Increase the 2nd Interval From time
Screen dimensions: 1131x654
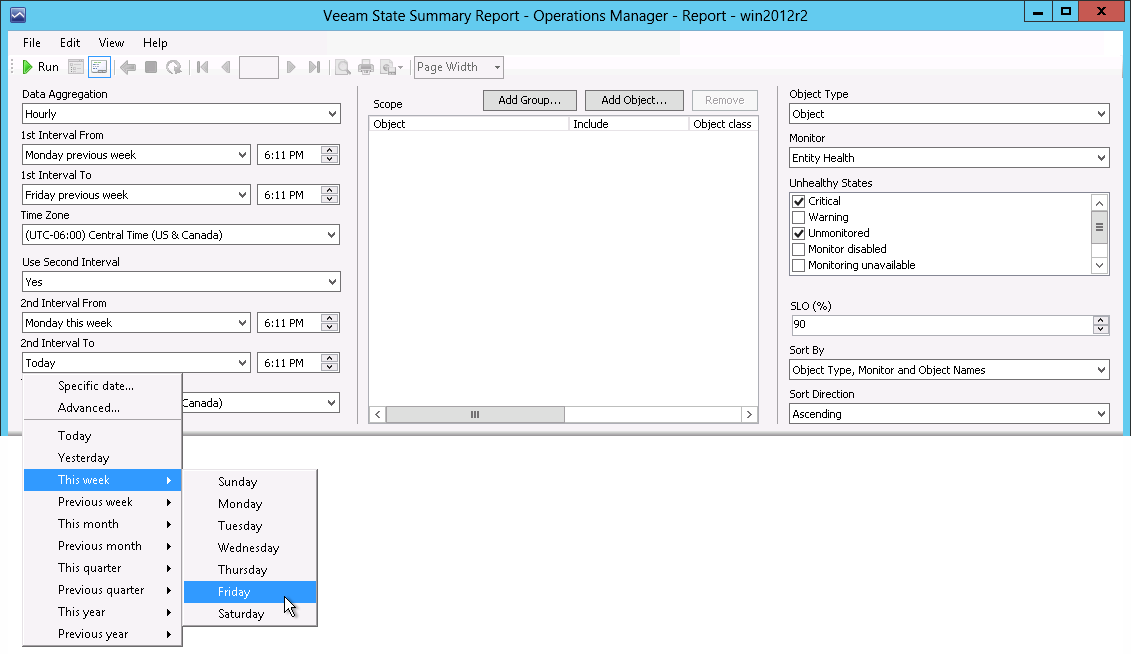tap(330, 318)
